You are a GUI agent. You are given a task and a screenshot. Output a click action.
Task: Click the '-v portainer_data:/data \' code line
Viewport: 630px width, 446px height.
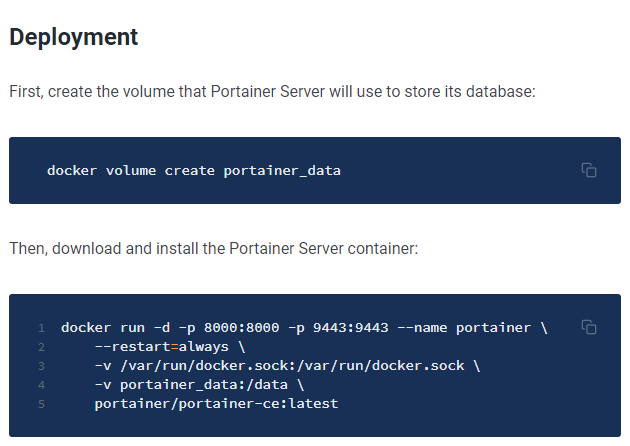click(199, 385)
